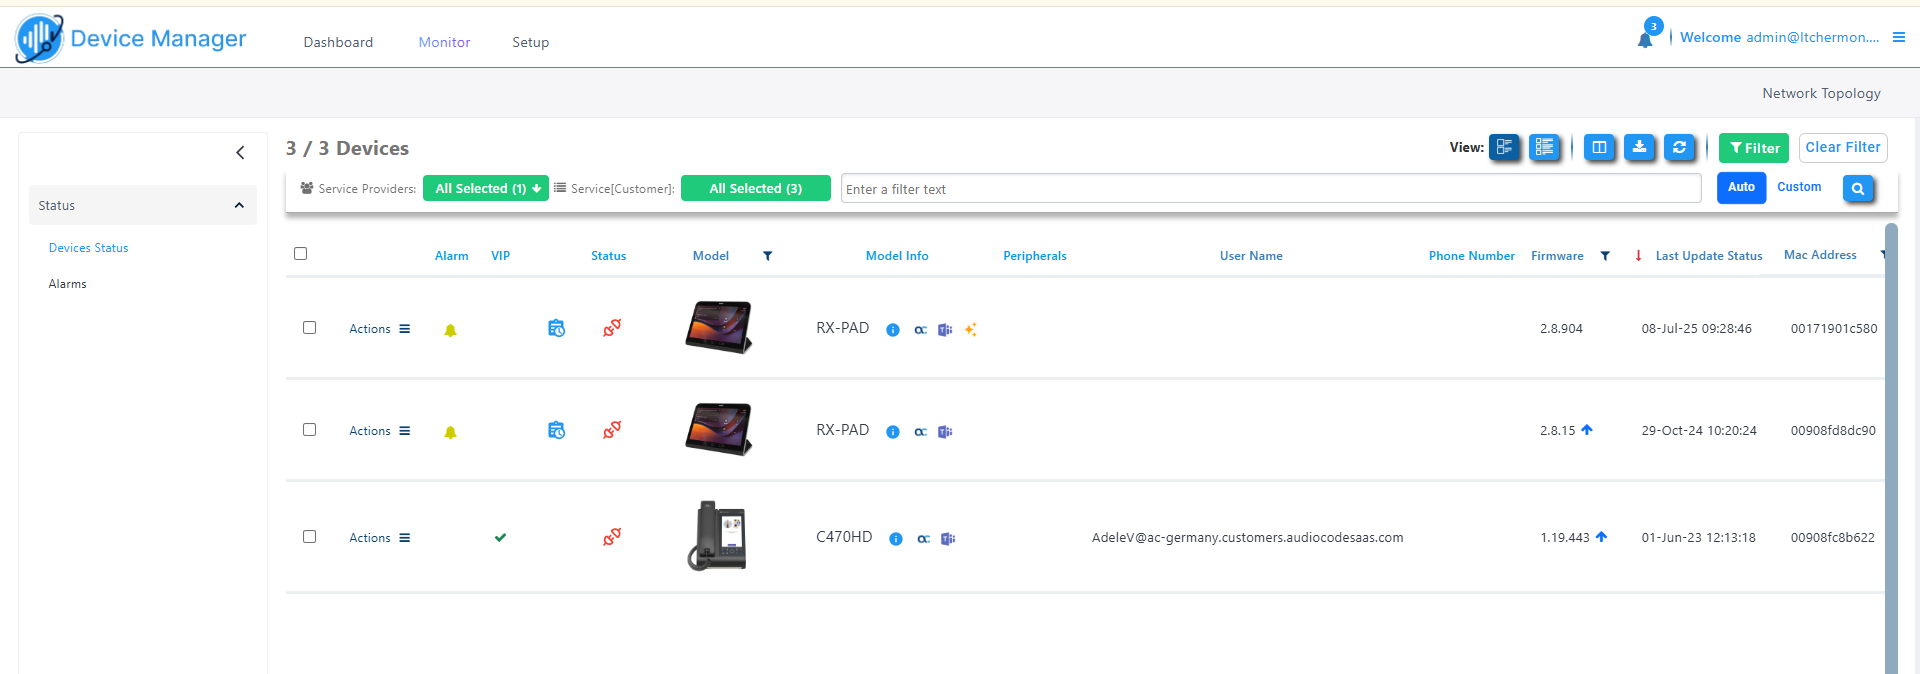This screenshot has width=1920, height=674.
Task: Open Service Providers All Selected dropdown
Action: [486, 188]
